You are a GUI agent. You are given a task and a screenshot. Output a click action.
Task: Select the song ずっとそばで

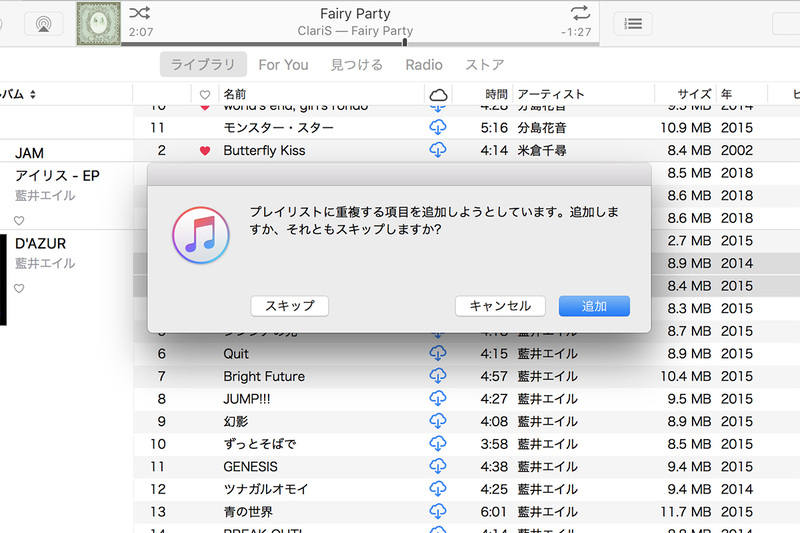(260, 444)
